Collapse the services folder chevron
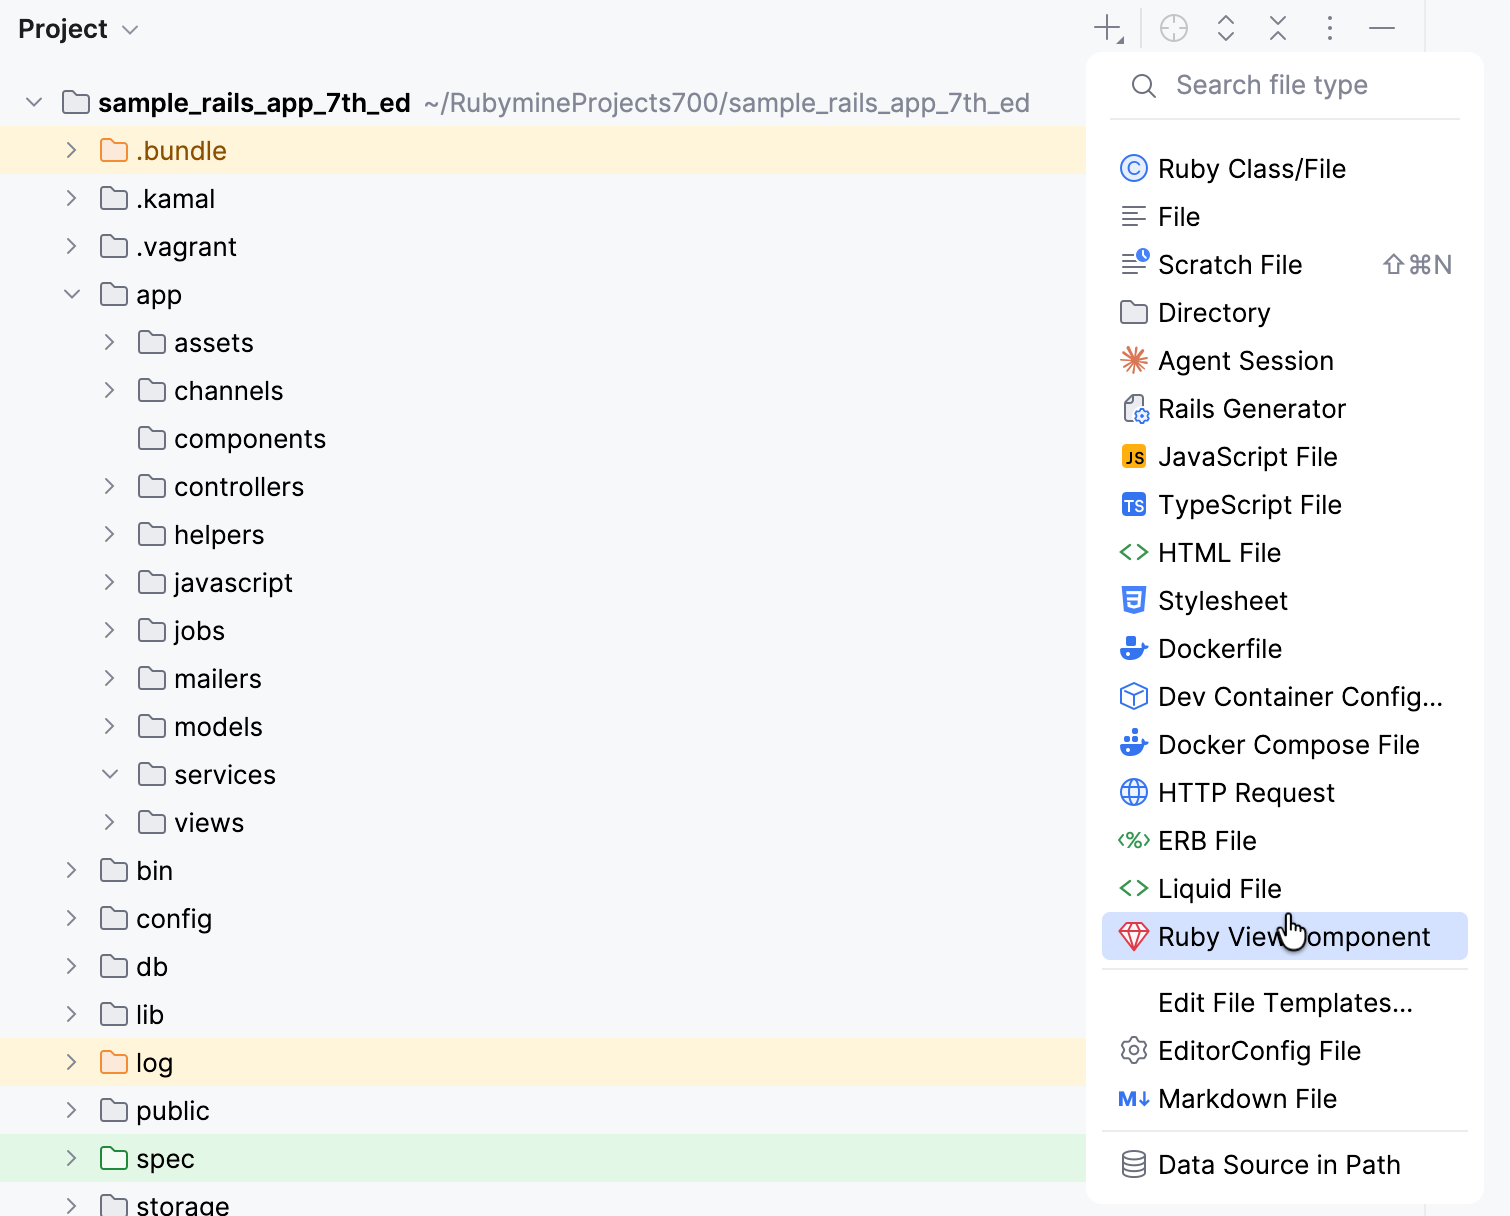Image resolution: width=1510 pixels, height=1216 pixels. (x=109, y=774)
